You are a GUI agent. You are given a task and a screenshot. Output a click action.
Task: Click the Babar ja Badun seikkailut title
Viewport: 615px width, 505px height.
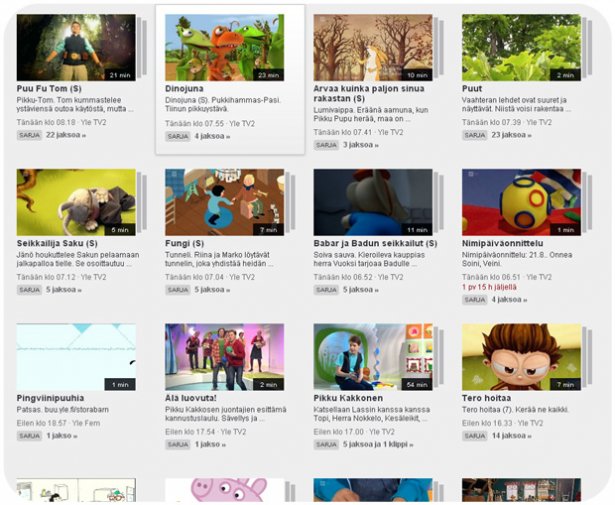coord(375,243)
